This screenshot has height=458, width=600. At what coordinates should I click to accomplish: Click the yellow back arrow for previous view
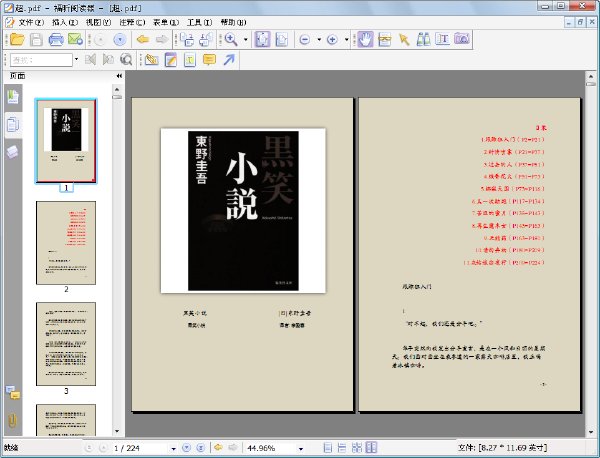tap(143, 39)
